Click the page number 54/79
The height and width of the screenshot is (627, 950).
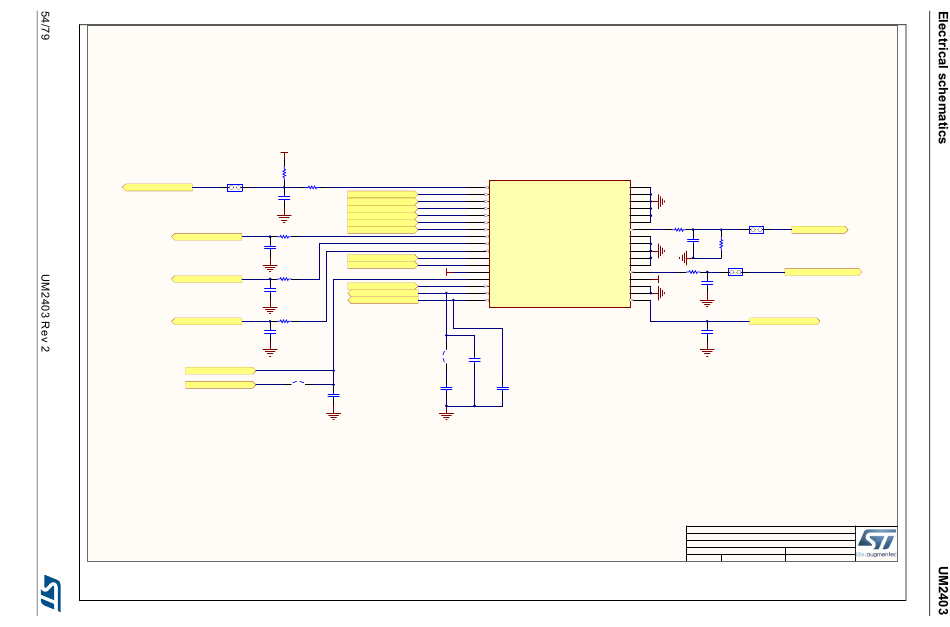coord(45,26)
